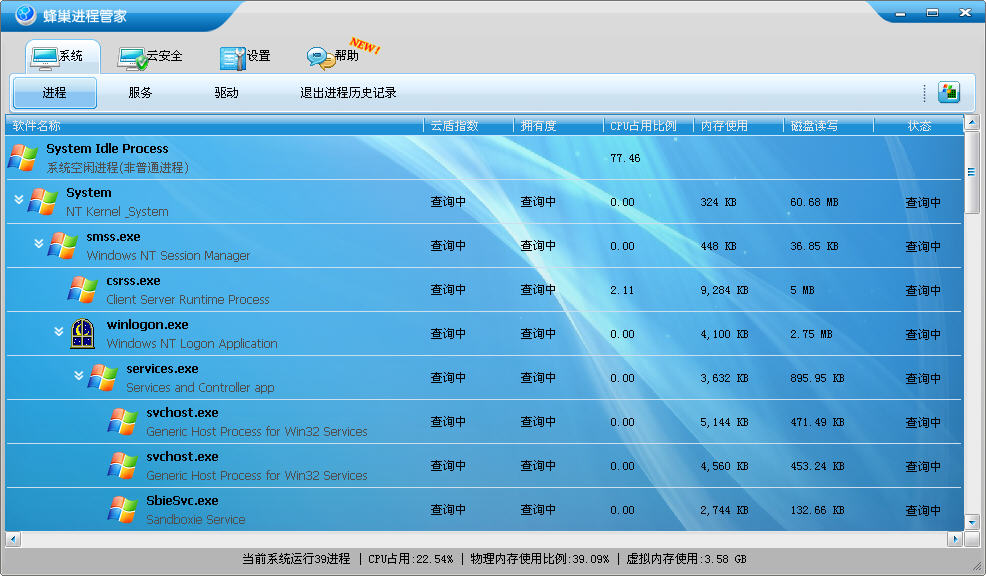Image resolution: width=986 pixels, height=576 pixels.
Task: Click the SbieSvc.exe Windows icon
Action: tap(124, 510)
